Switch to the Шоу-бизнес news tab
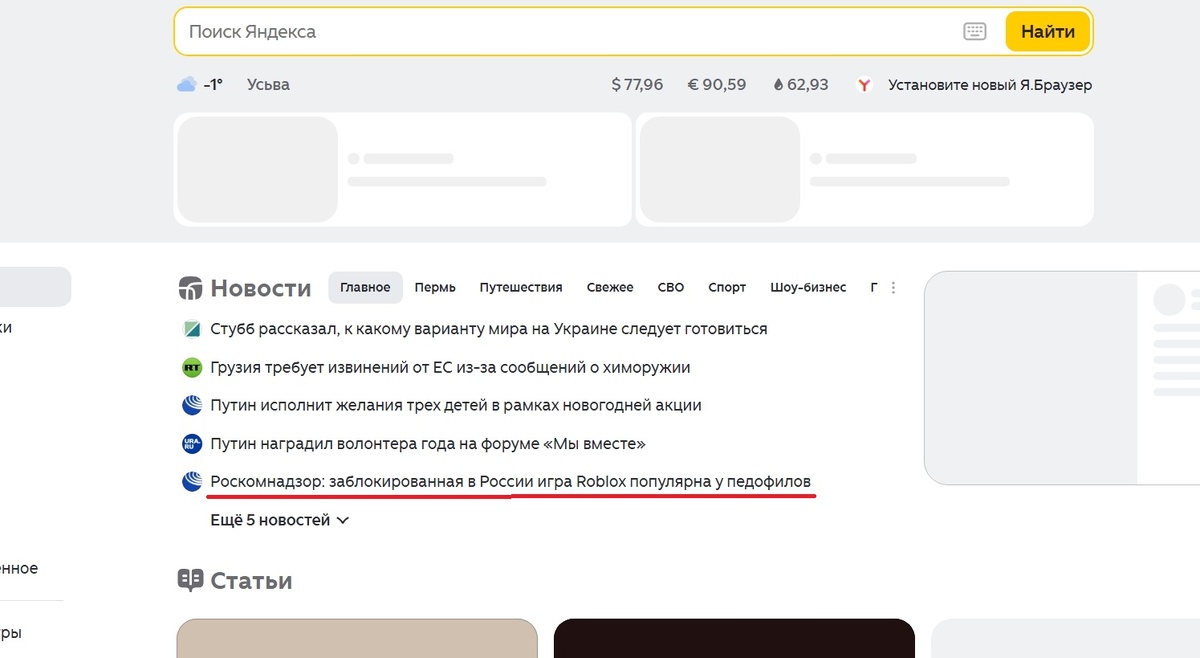This screenshot has width=1200, height=658. pyautogui.click(x=808, y=287)
